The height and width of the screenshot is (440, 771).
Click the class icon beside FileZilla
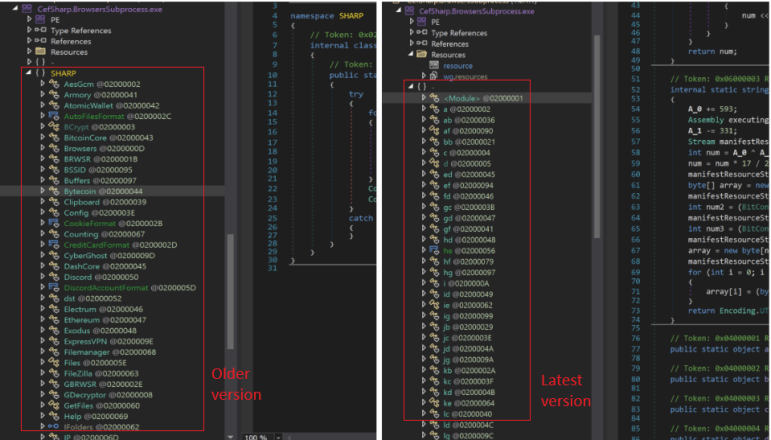coord(54,373)
